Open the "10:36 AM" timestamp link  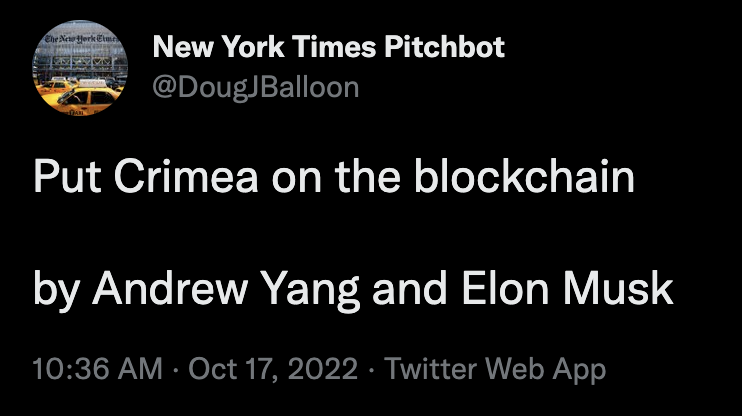point(99,370)
